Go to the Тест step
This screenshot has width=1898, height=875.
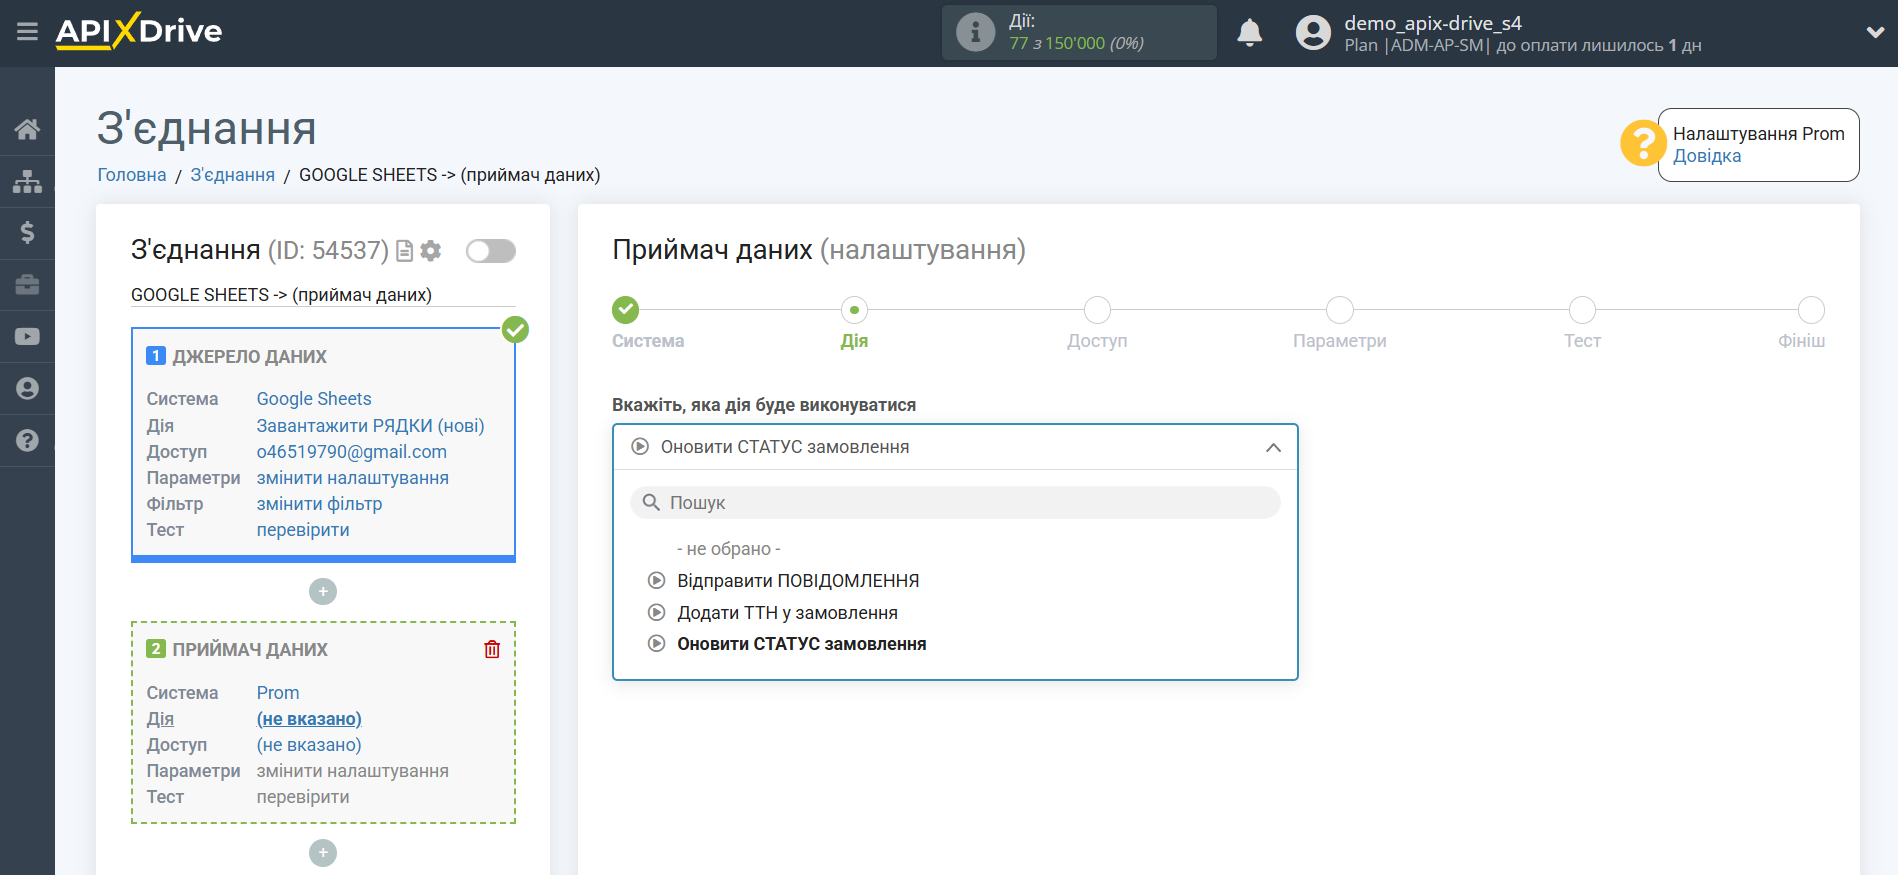1583,310
